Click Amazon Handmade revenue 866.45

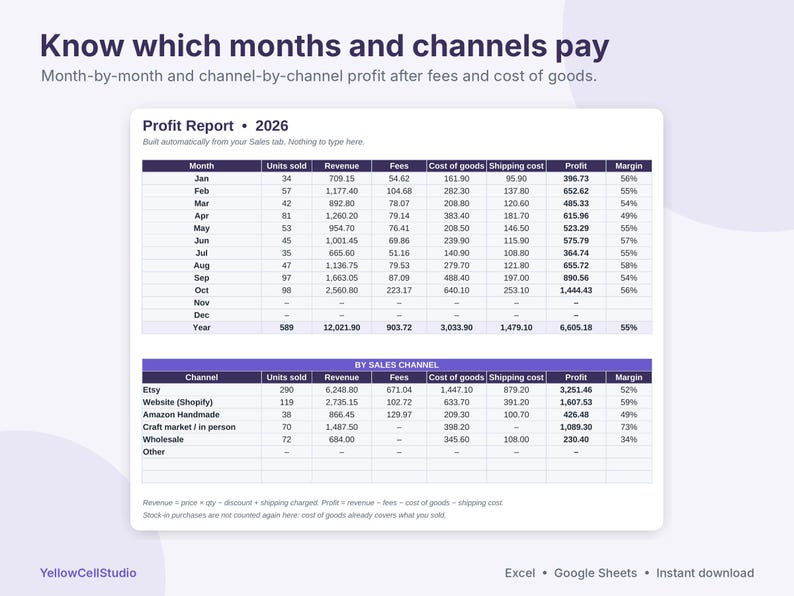(341, 415)
